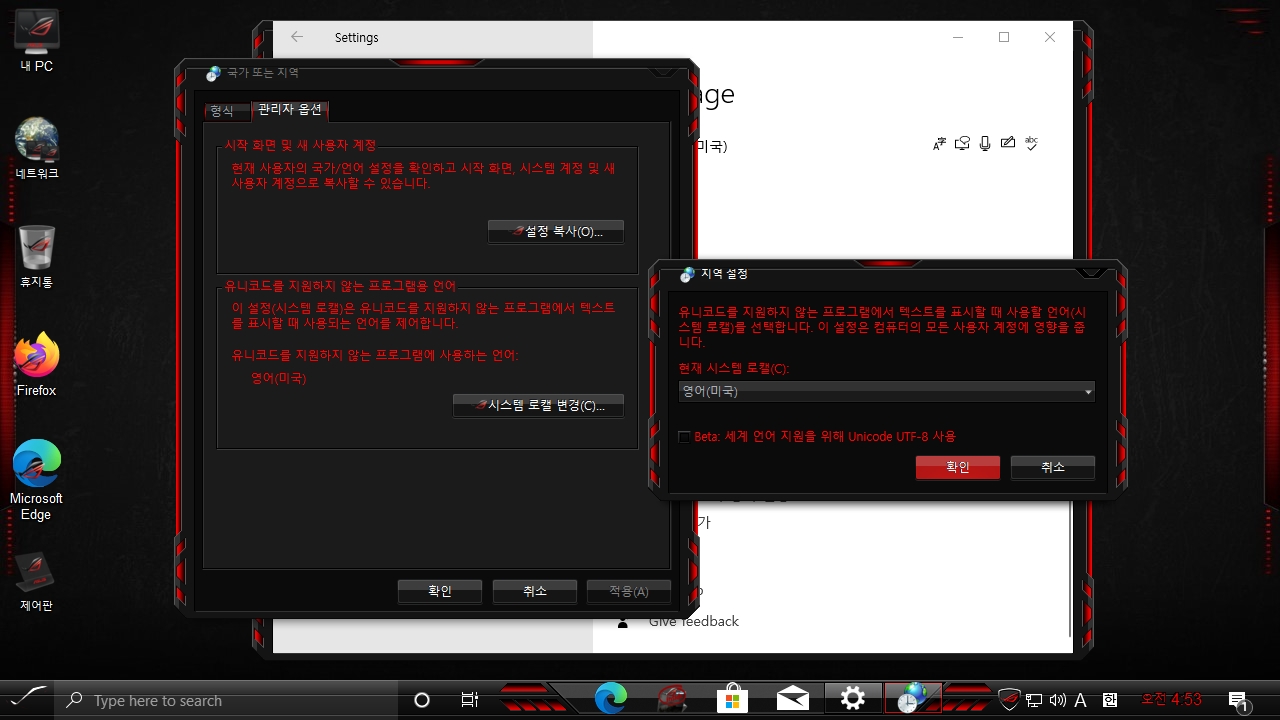
Task: Open the notification center icon
Action: point(1238,701)
